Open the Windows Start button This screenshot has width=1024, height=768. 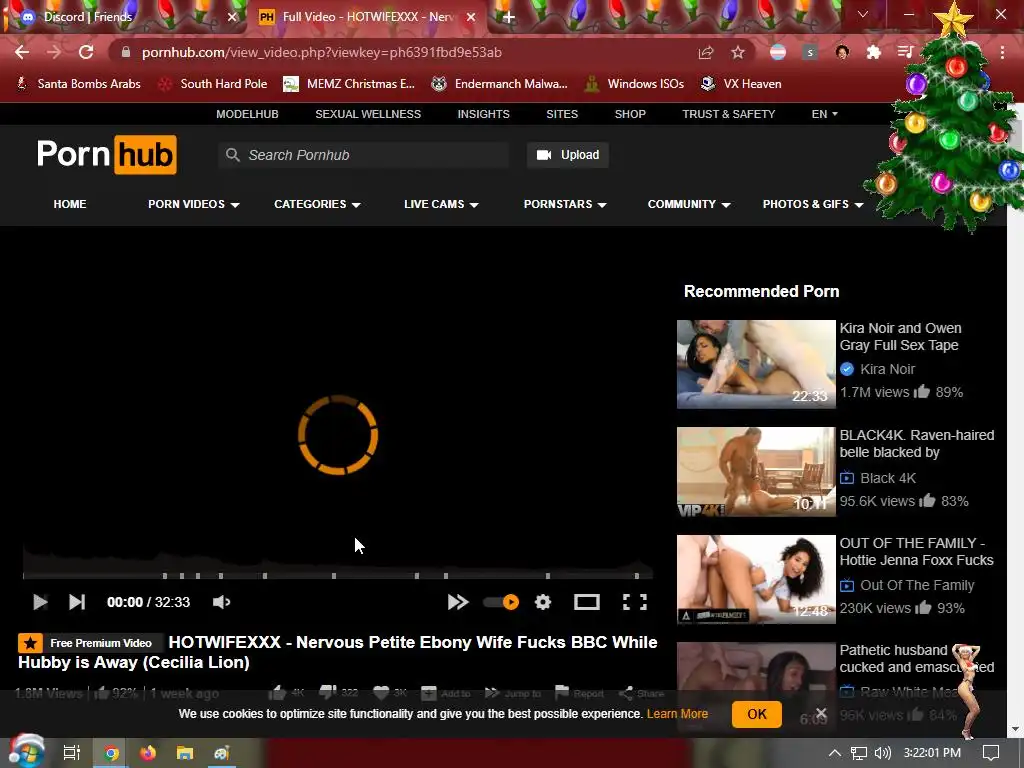click(x=25, y=752)
